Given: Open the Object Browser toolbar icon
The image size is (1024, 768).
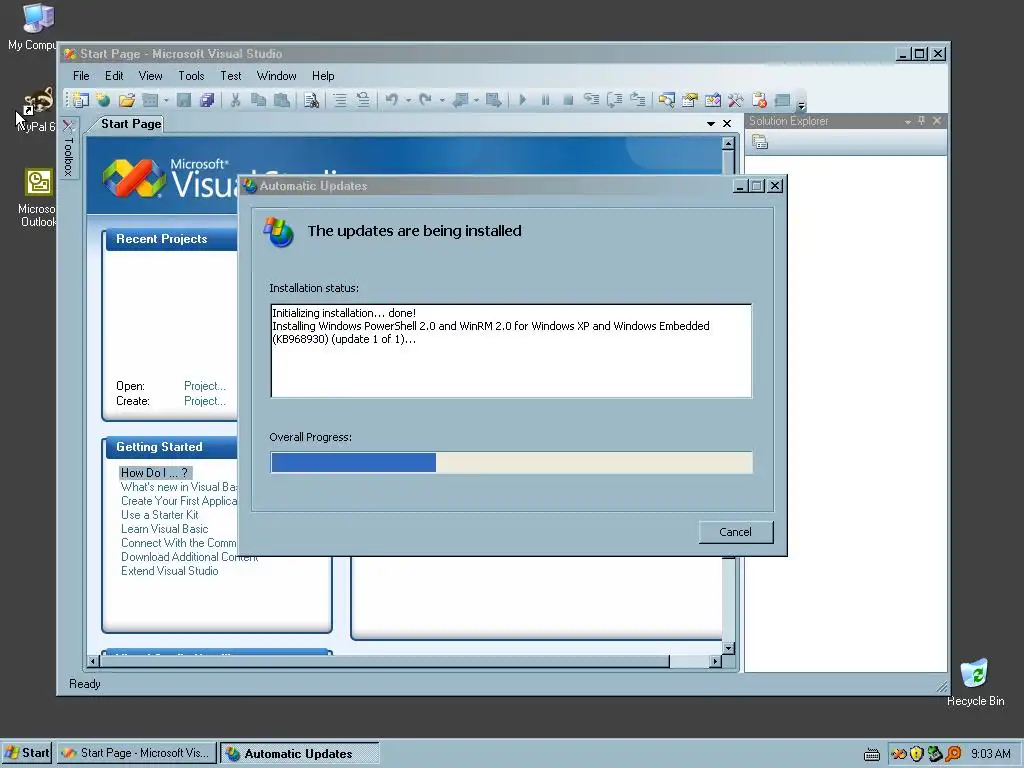Looking at the screenshot, I should pos(712,100).
